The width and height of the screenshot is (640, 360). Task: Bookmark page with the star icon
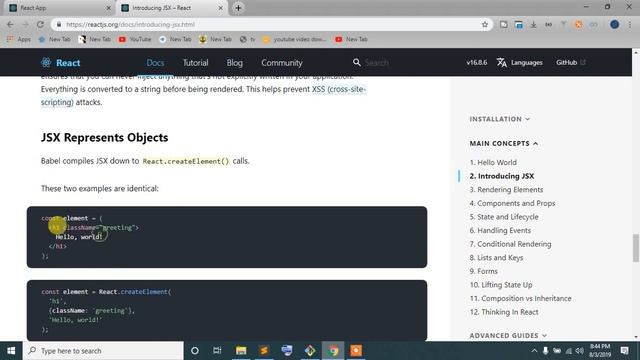click(x=485, y=24)
